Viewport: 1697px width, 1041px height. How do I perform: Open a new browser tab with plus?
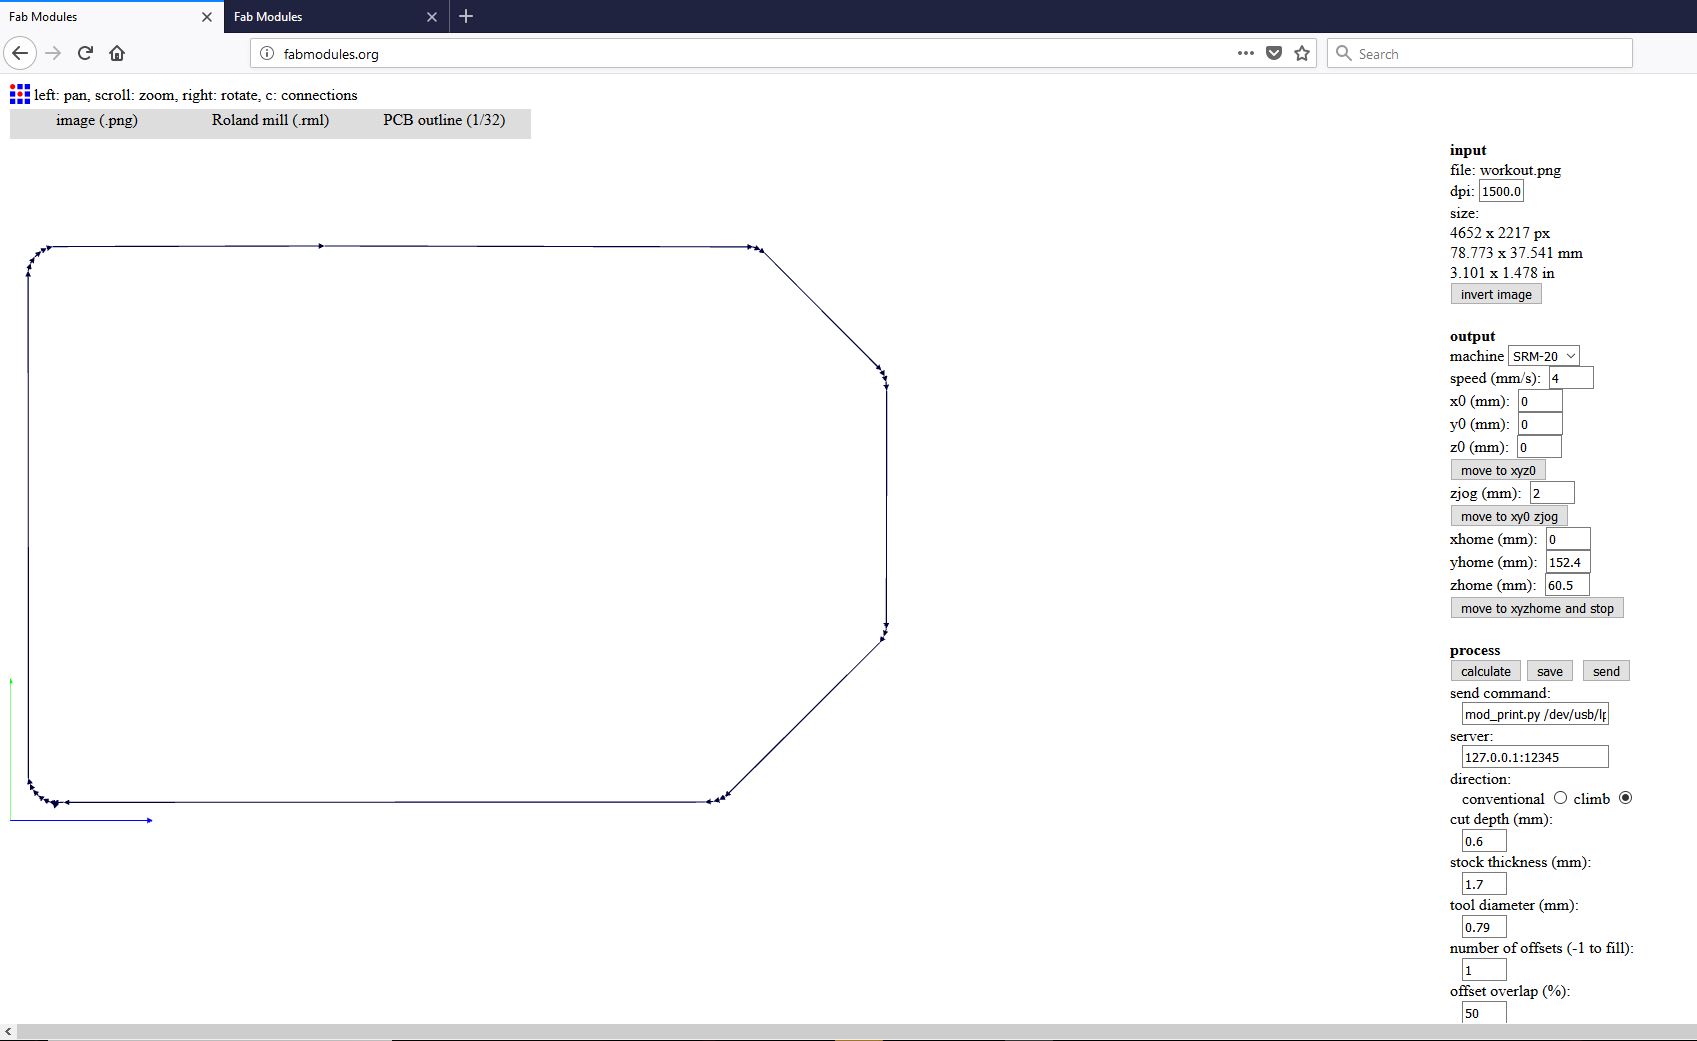click(466, 16)
